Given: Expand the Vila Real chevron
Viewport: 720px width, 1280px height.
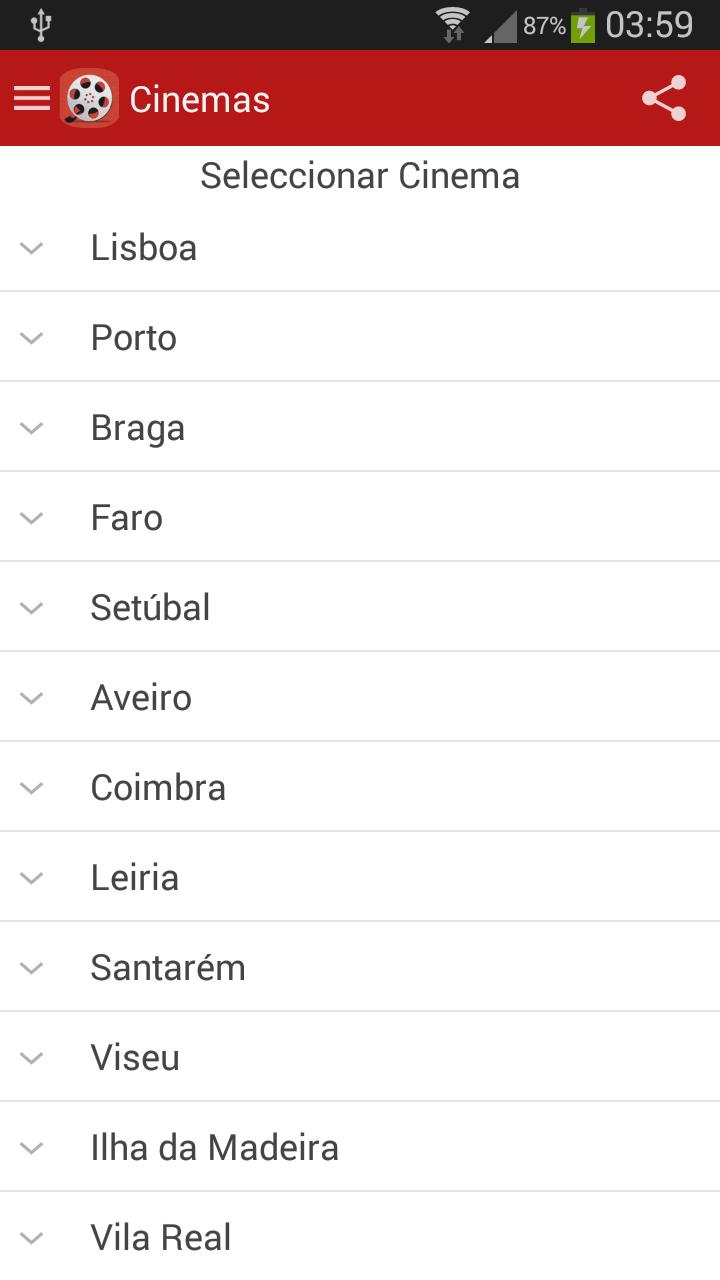Looking at the screenshot, I should click(32, 1238).
